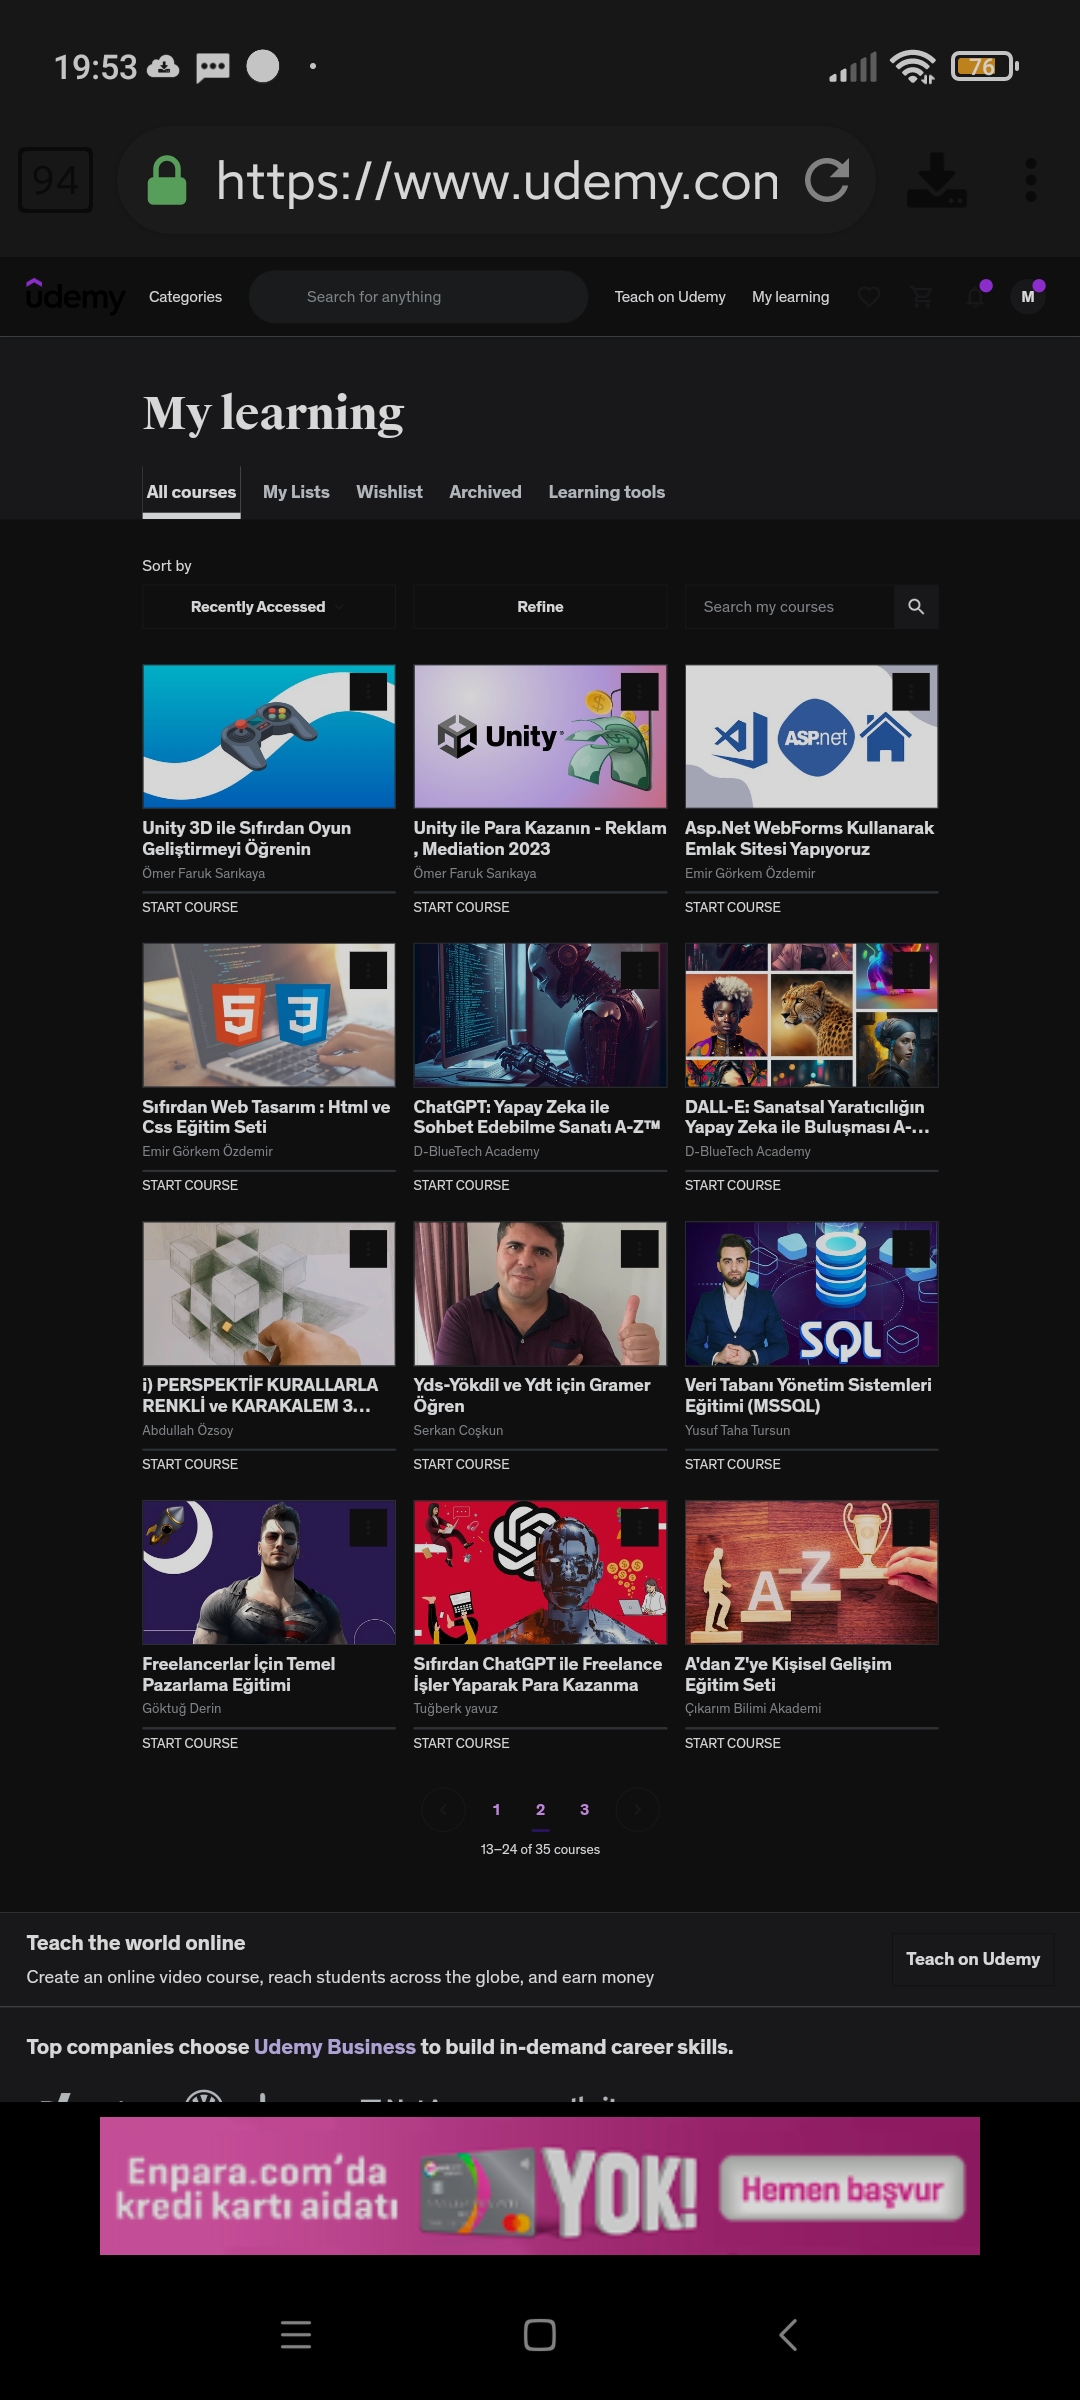Open options menu on Unity 3D course card

(x=368, y=691)
